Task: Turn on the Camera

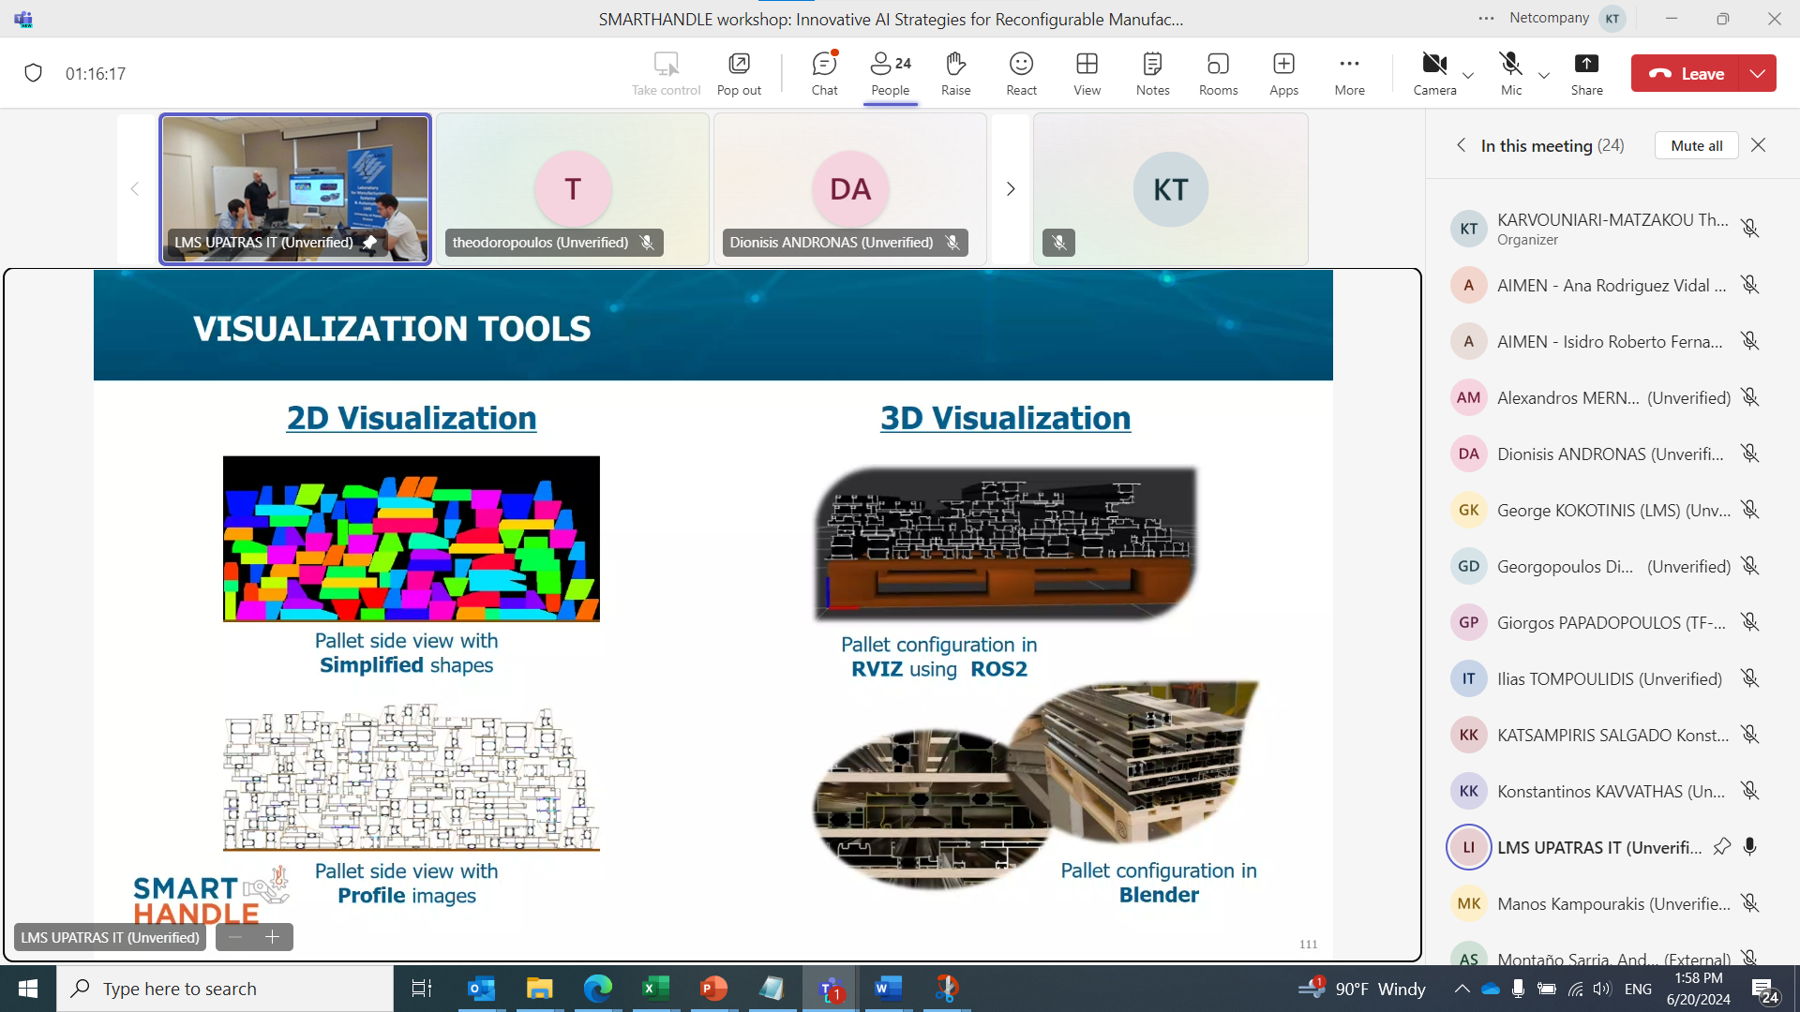Action: click(1434, 73)
